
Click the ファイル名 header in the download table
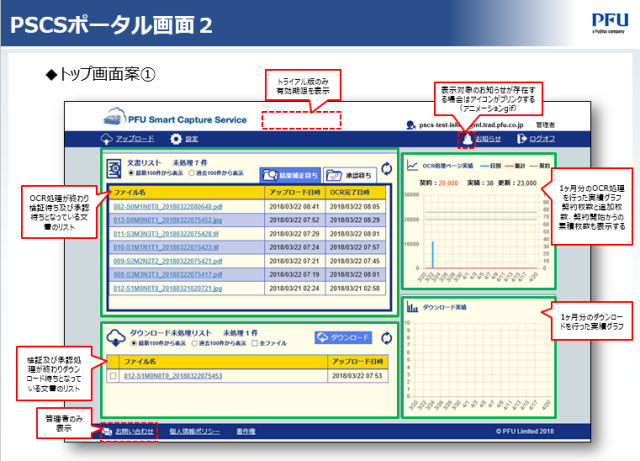point(223,362)
